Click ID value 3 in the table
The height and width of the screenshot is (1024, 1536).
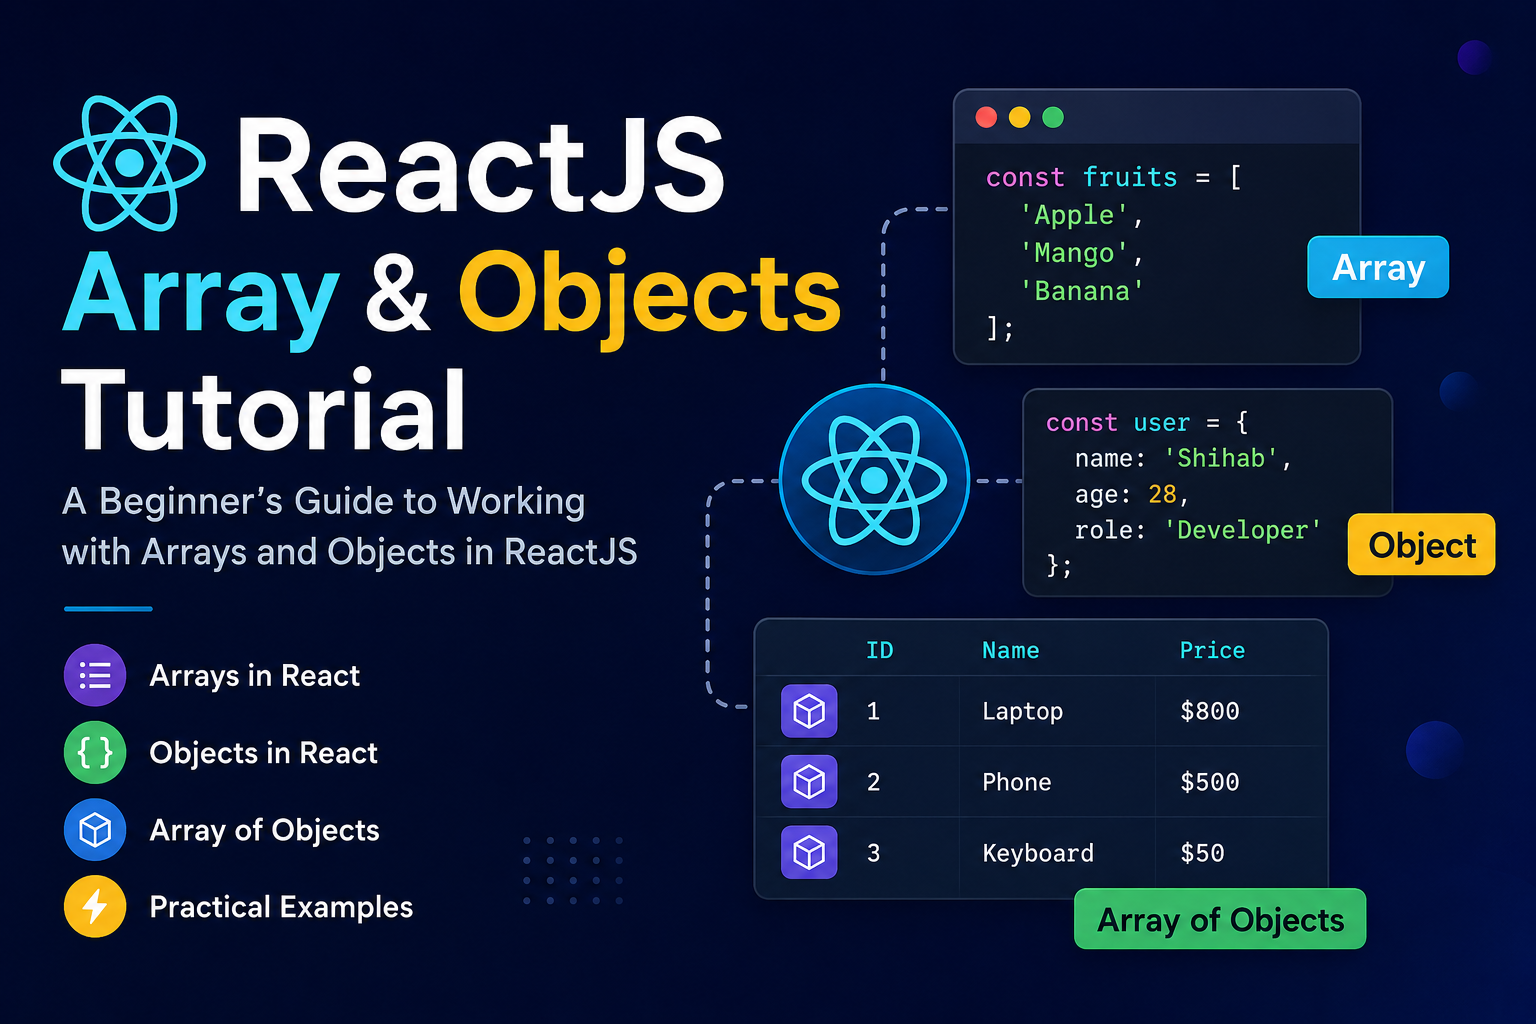(873, 853)
